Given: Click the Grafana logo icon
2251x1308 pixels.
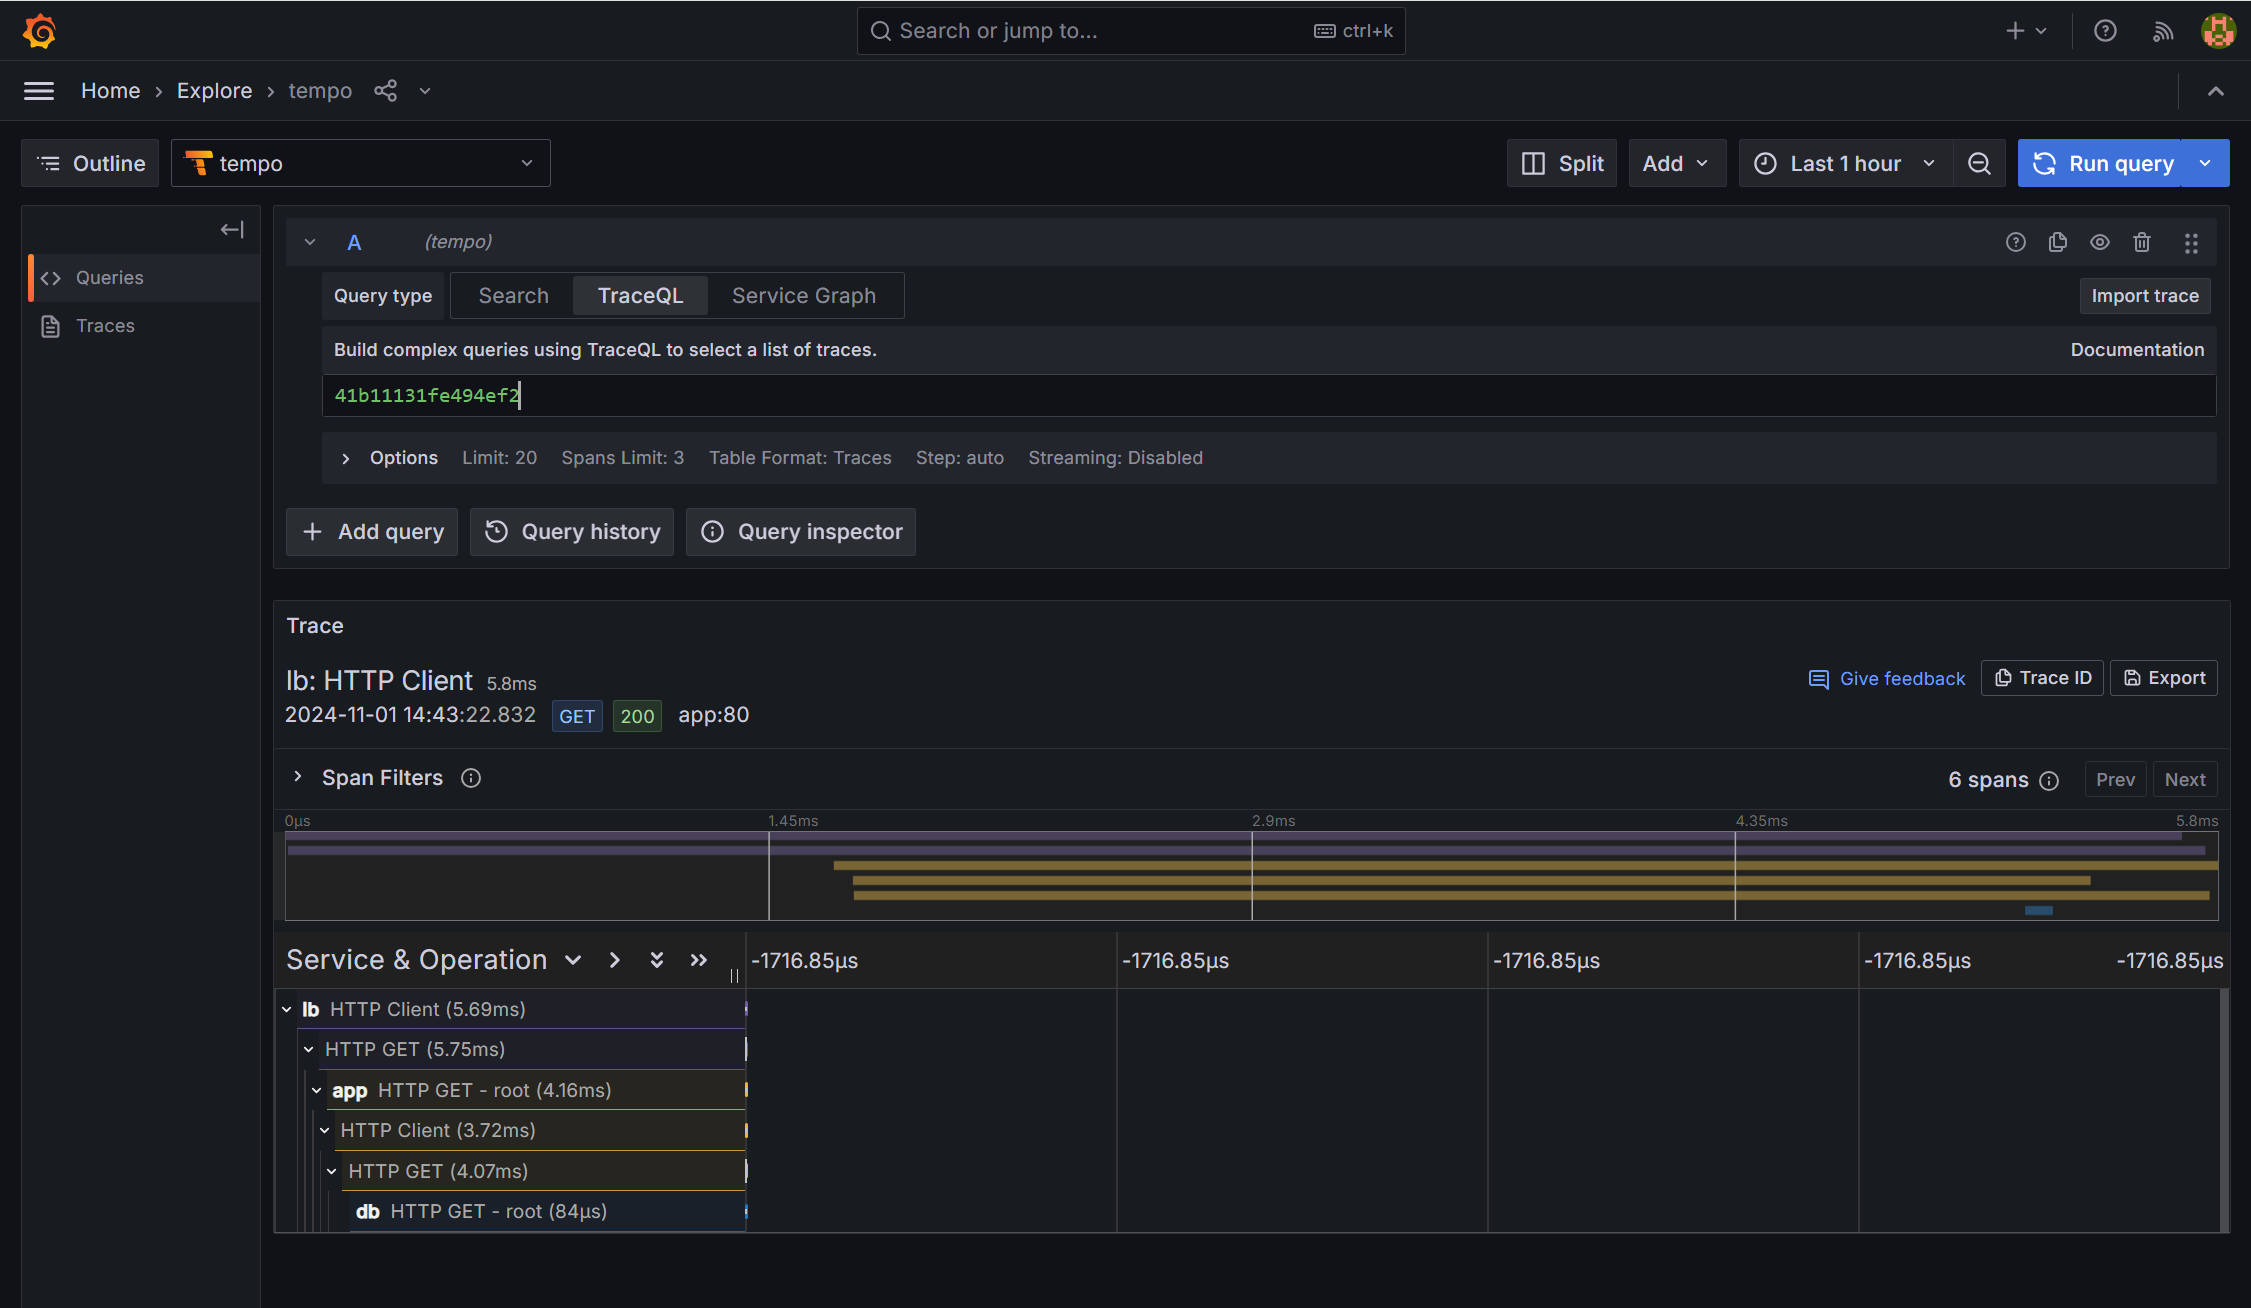Looking at the screenshot, I should (39, 31).
